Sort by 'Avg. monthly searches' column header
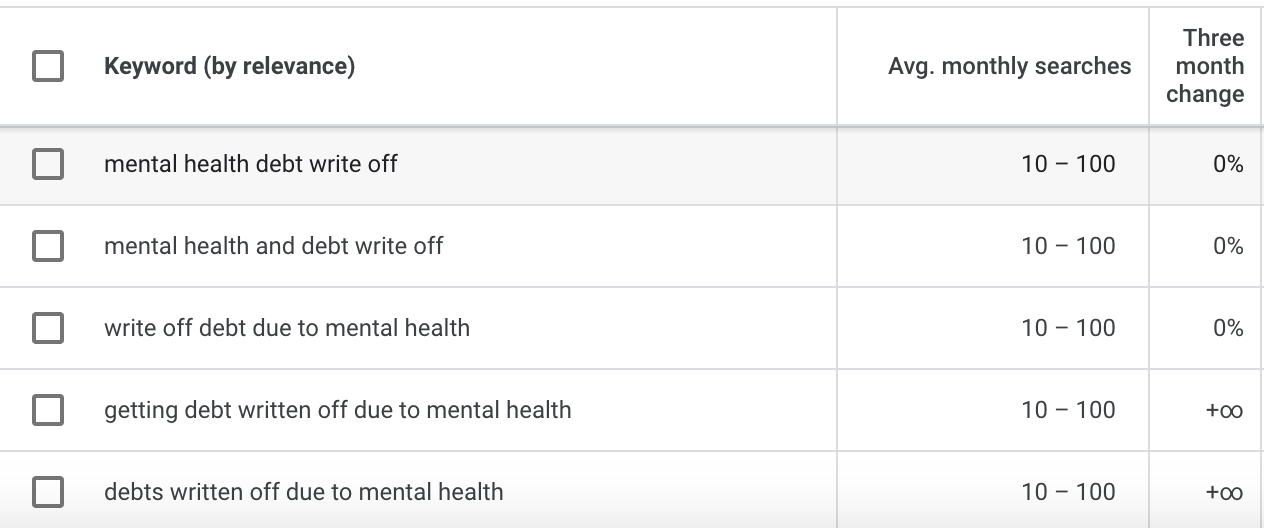The width and height of the screenshot is (1264, 528). pyautogui.click(x=1009, y=67)
